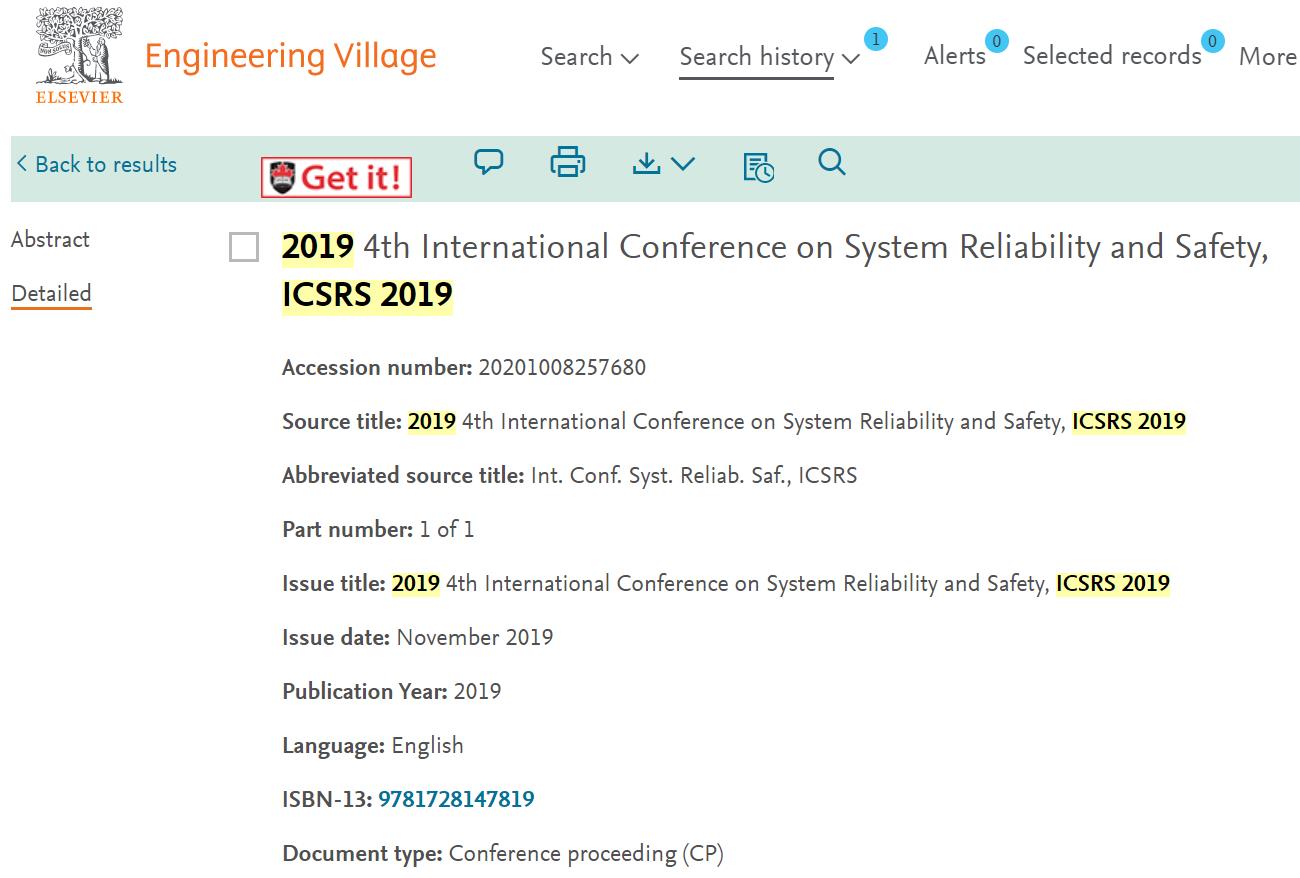Screen dimensions: 1300x878
Task: Click the Publication Year value 2019
Action: click(477, 692)
